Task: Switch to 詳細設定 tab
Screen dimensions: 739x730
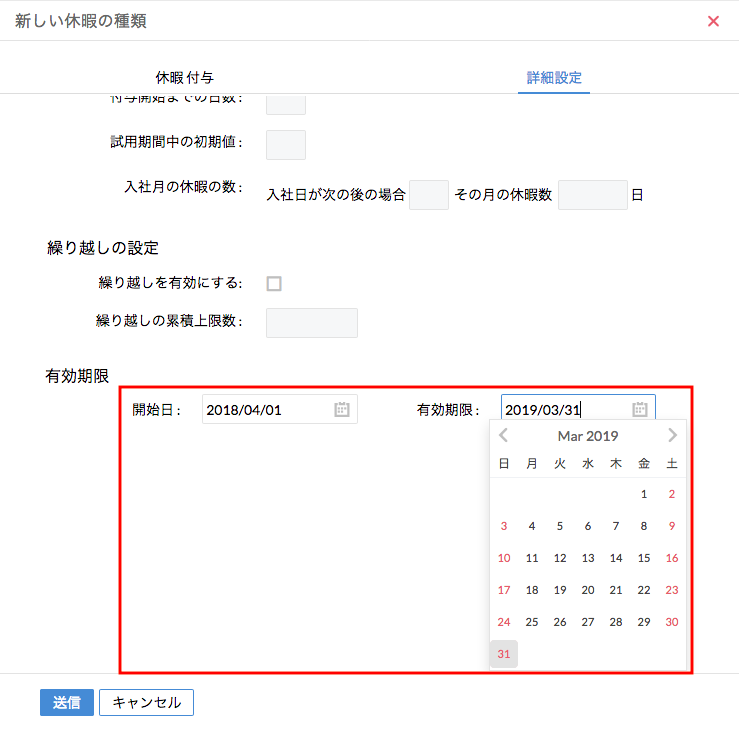Action: pos(554,78)
